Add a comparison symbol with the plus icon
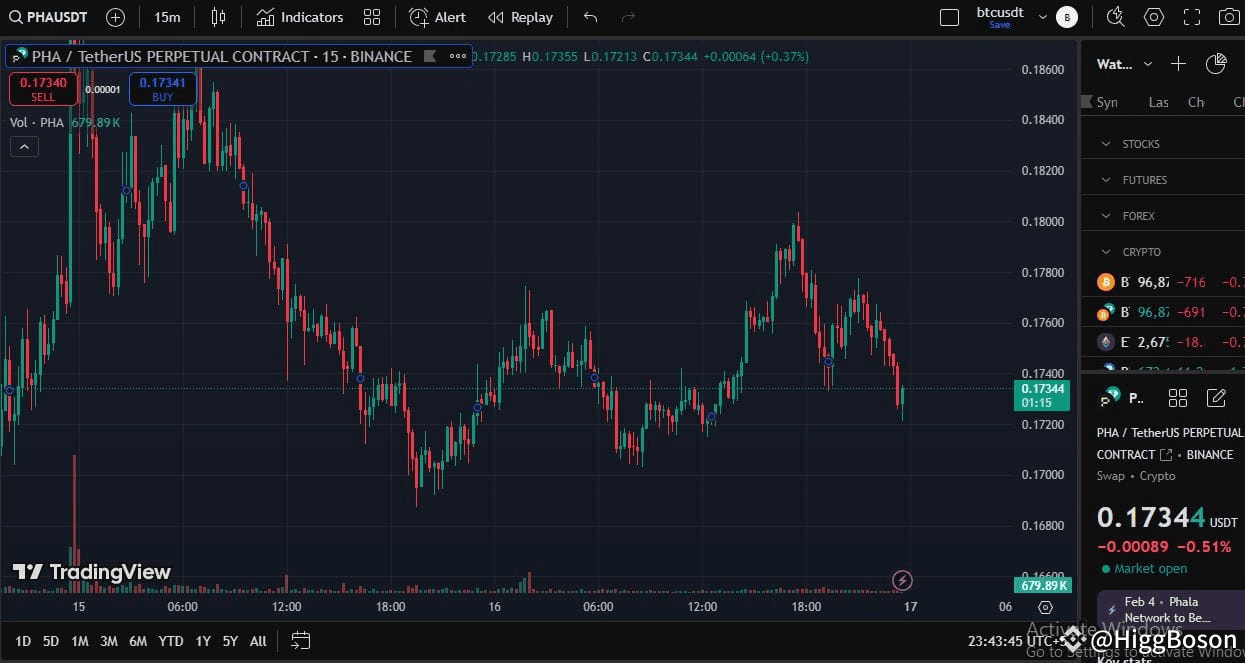The image size is (1245, 663). tap(115, 17)
